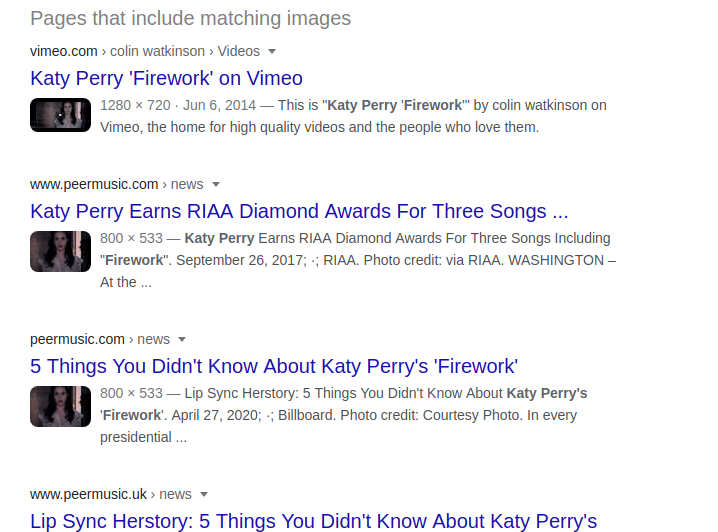Click the www.peermusic.uk › news breadcrumb
The width and height of the screenshot is (718, 532).
tap(111, 494)
